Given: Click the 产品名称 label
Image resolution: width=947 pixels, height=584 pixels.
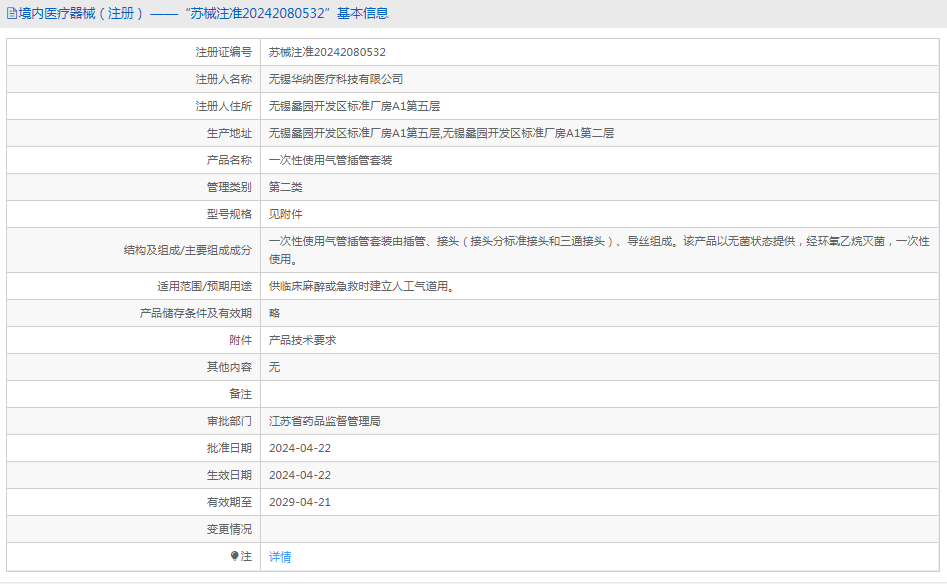Looking at the screenshot, I should click(229, 160).
